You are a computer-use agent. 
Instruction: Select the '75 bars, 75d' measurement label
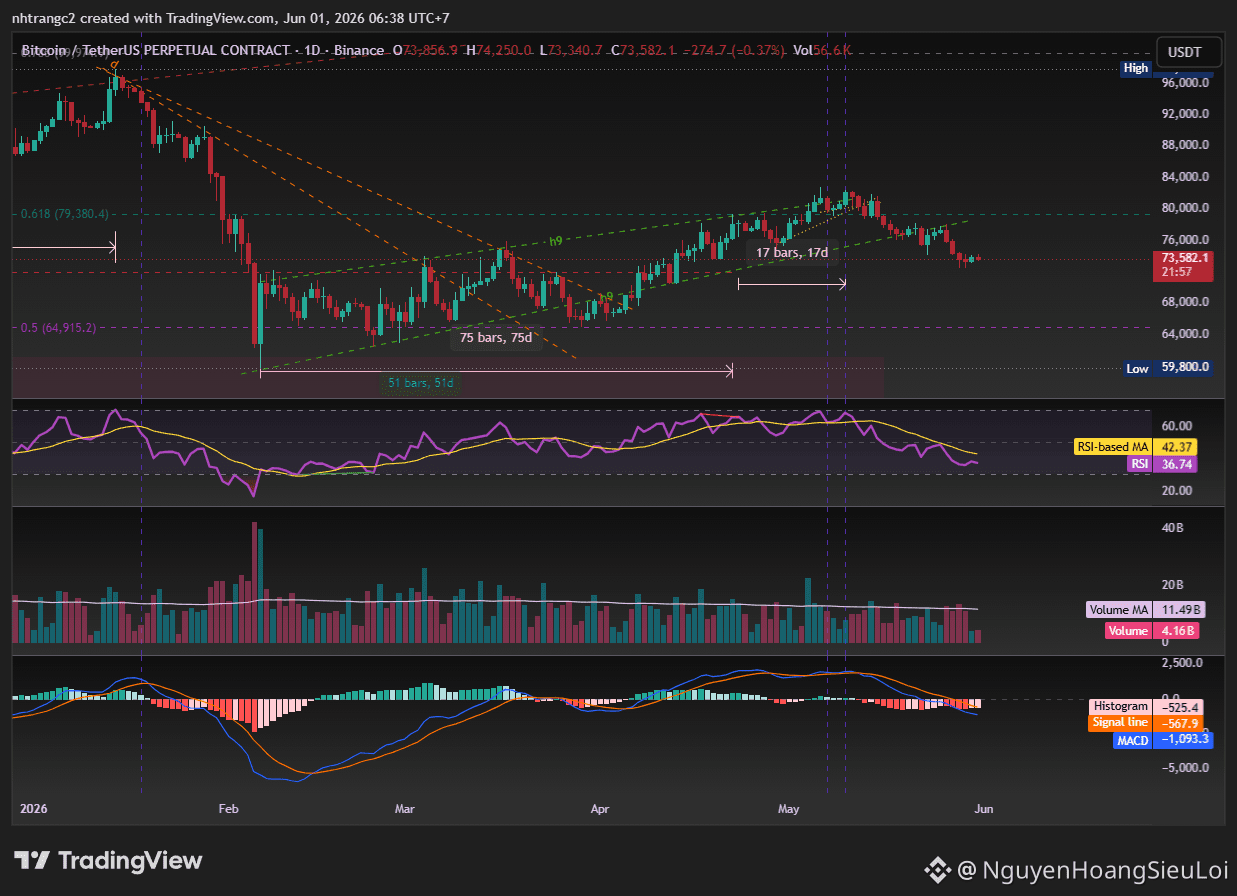[496, 338]
